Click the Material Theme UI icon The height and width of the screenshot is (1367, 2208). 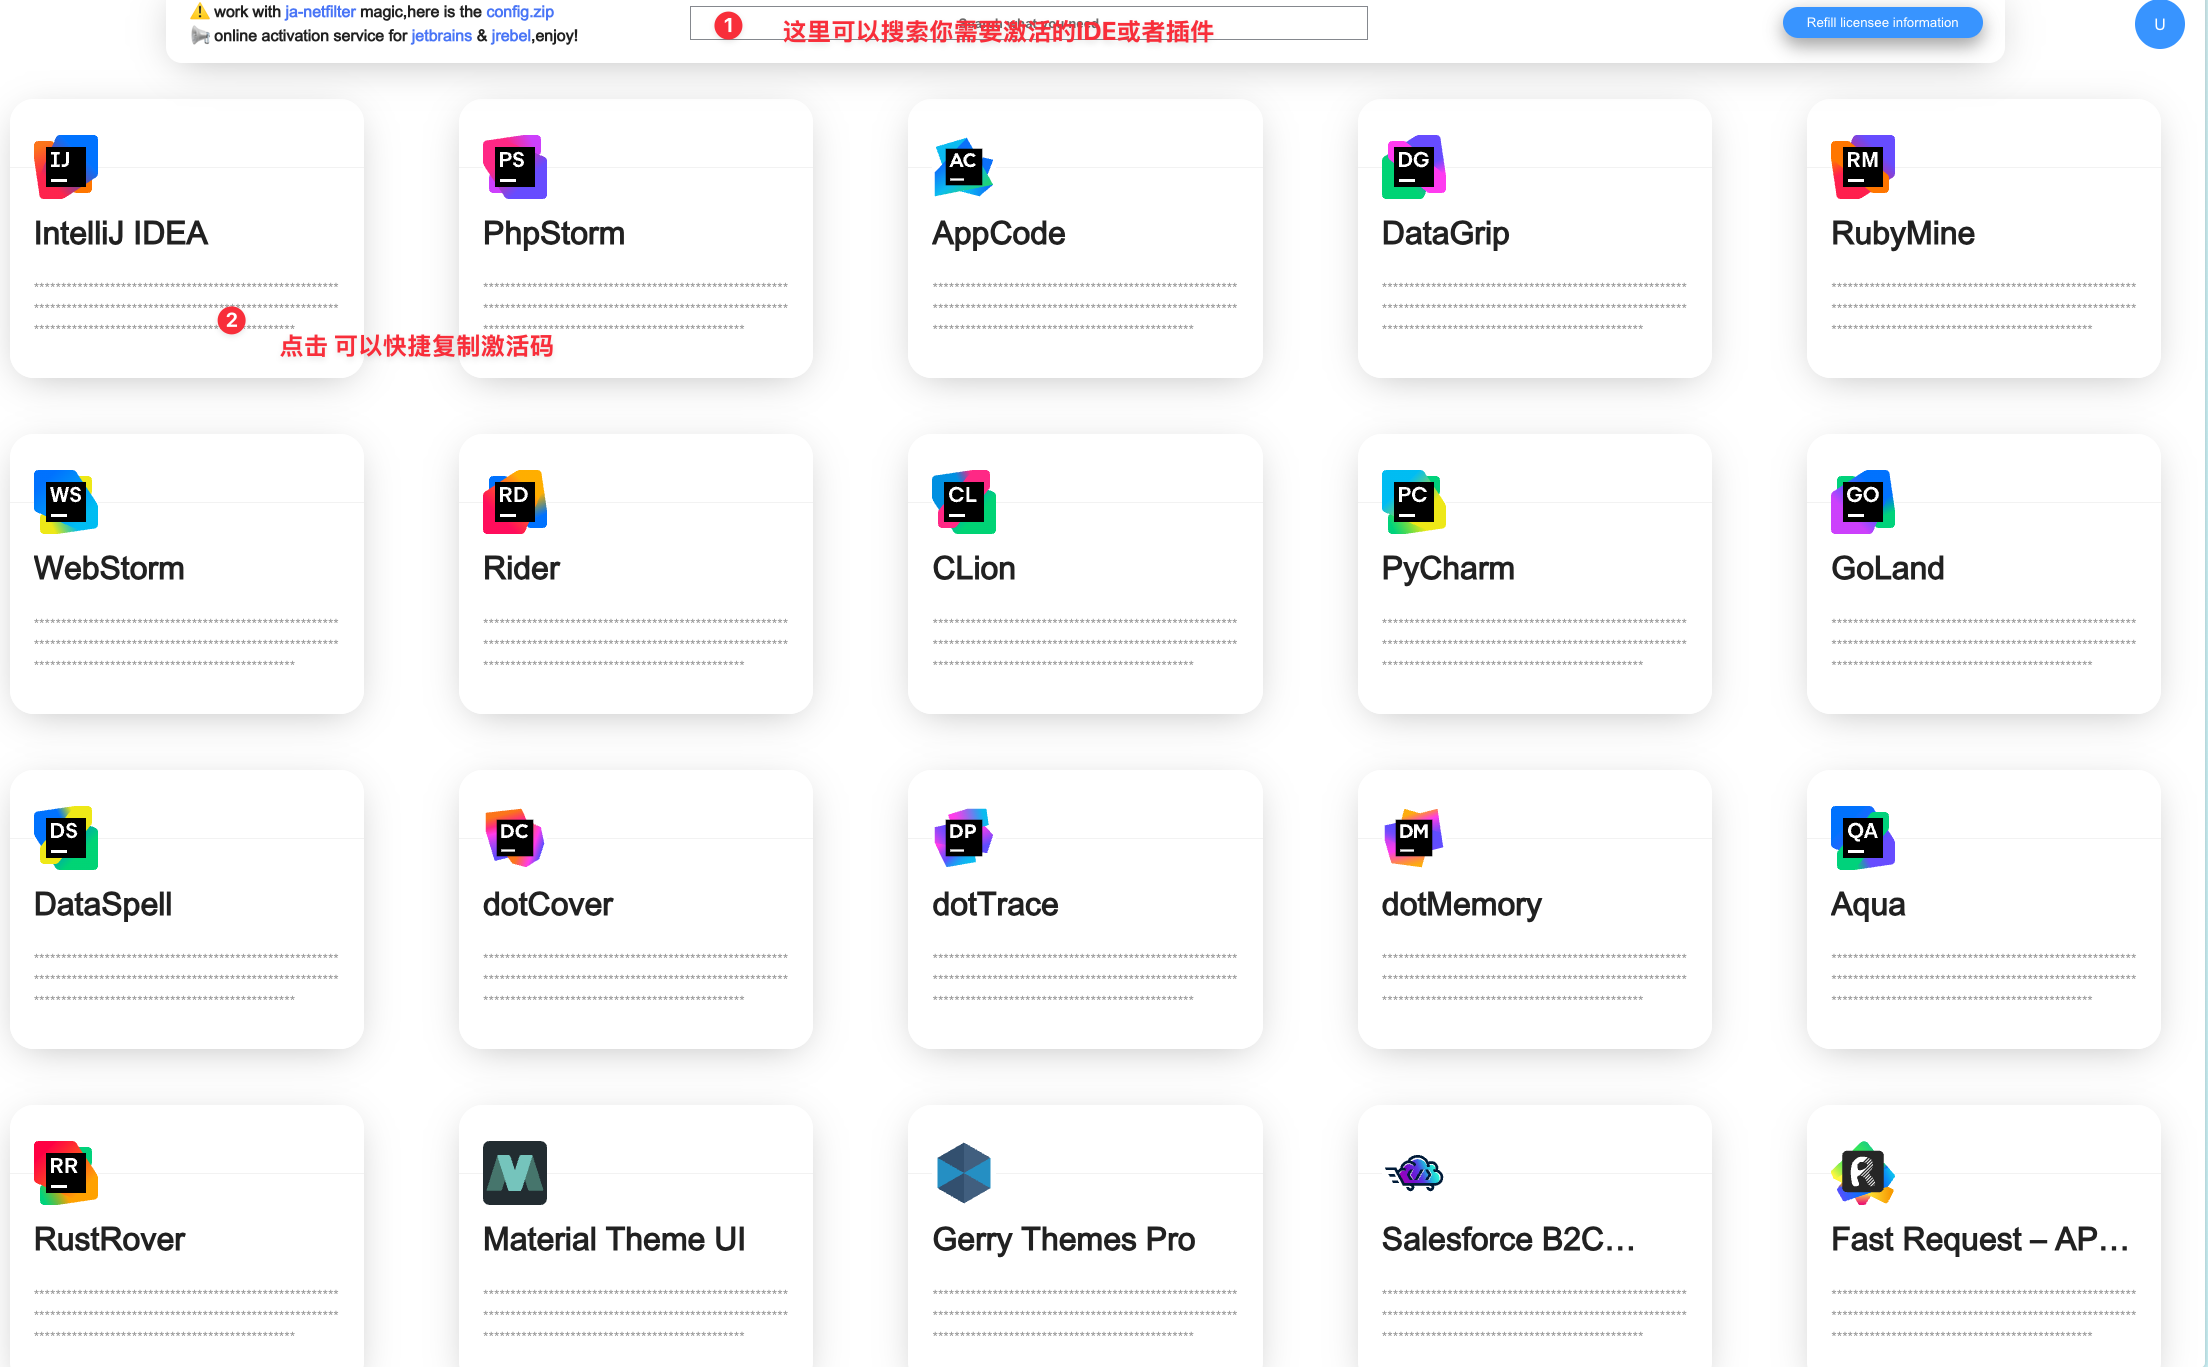click(x=514, y=1173)
